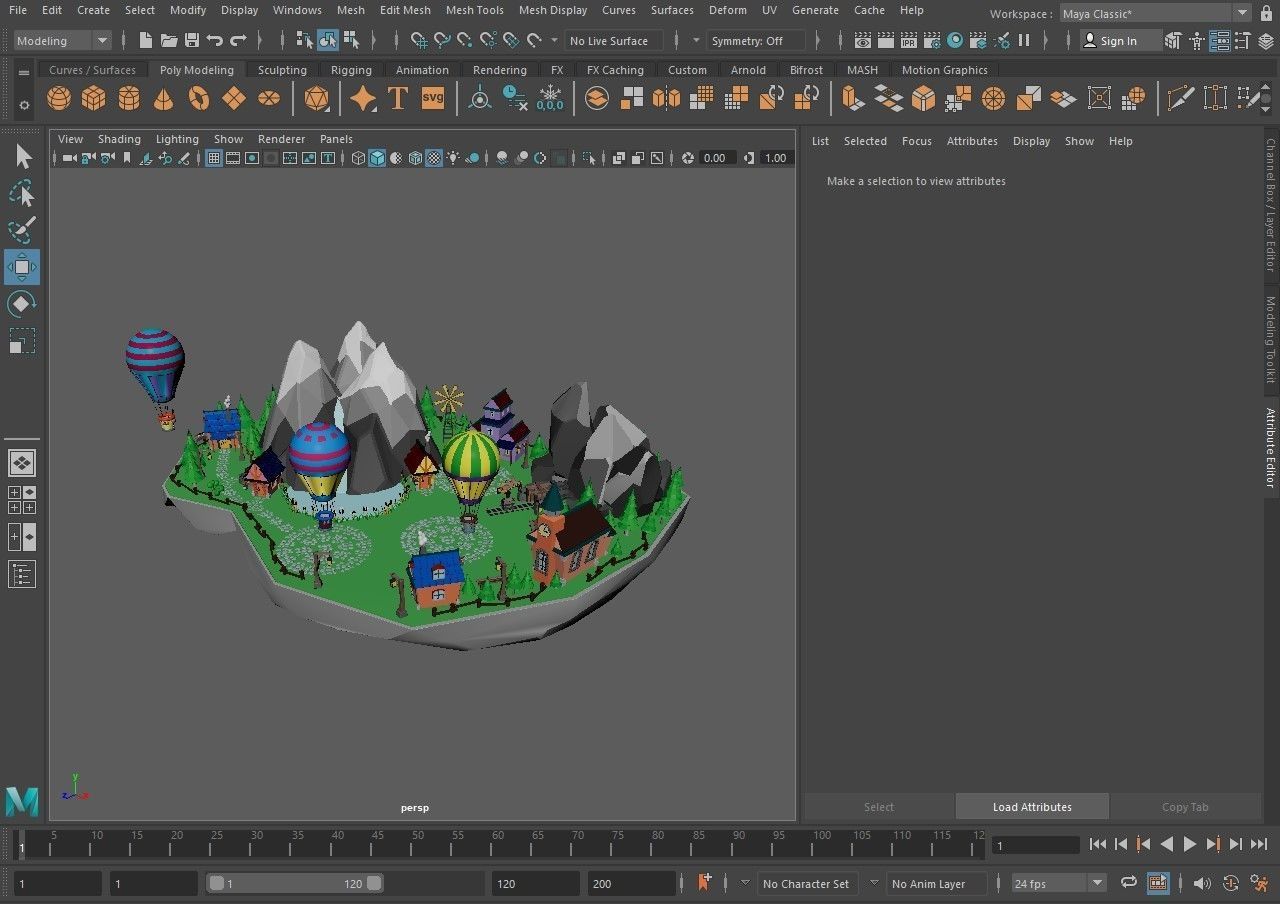The width and height of the screenshot is (1280, 904).
Task: Click the polygon Type (T) tool icon
Action: (398, 98)
